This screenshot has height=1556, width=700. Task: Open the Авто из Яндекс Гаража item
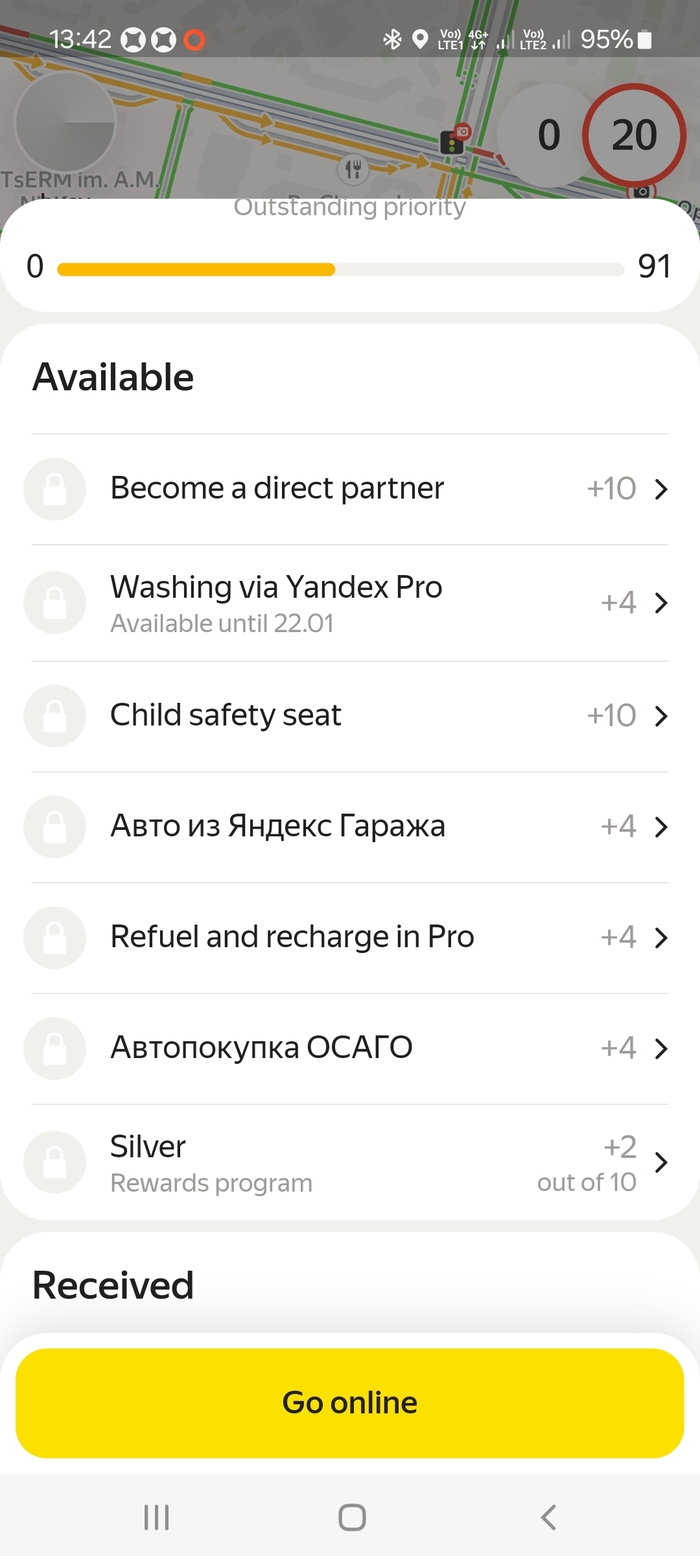277,826
